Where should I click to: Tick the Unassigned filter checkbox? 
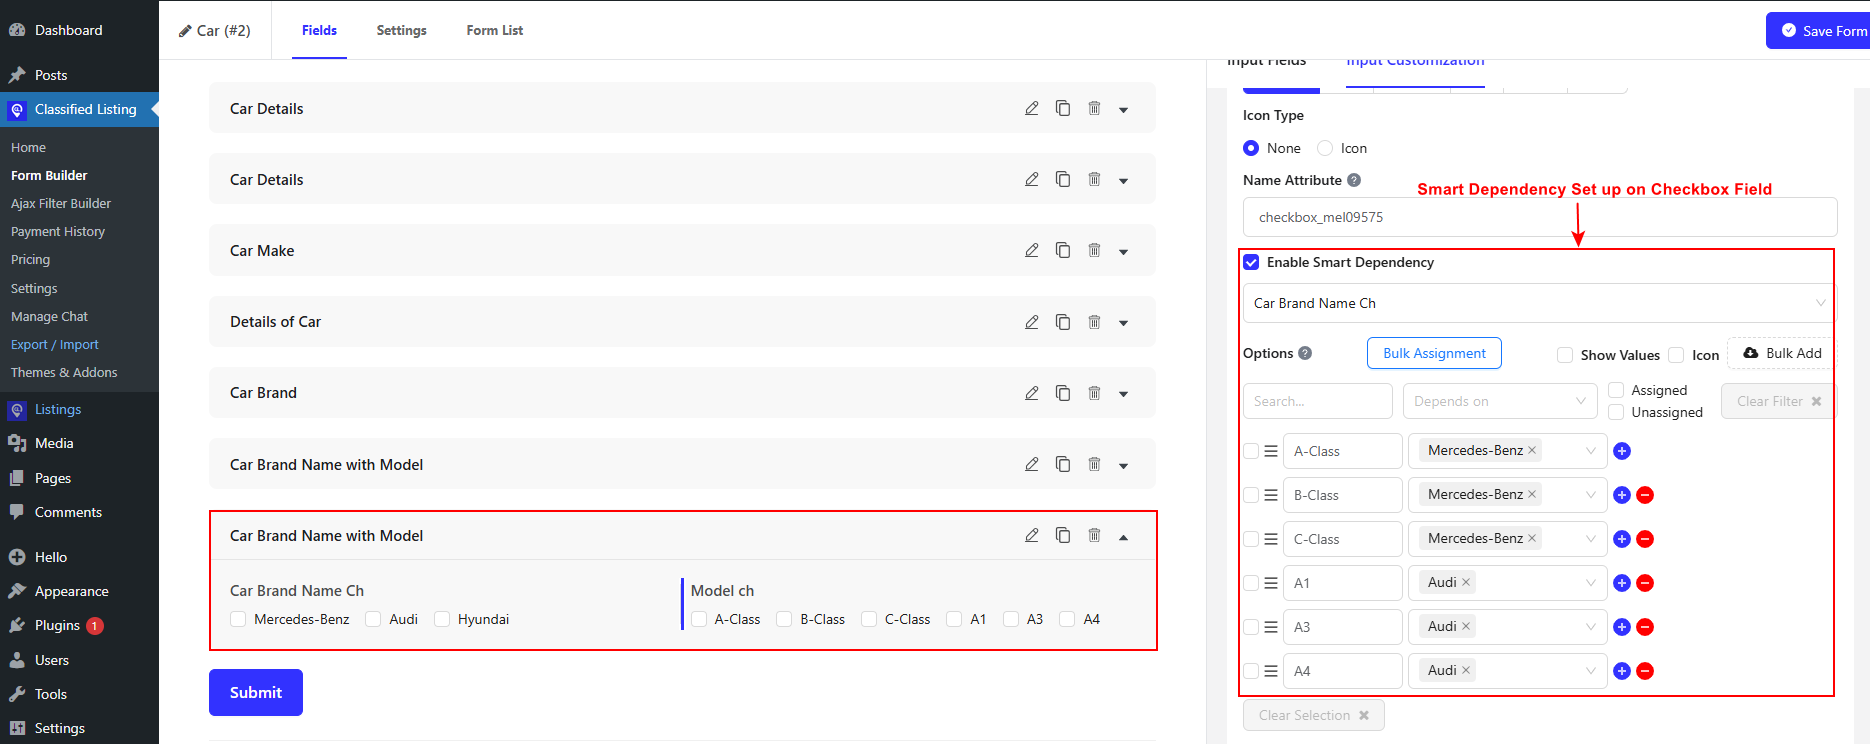coord(1616,412)
